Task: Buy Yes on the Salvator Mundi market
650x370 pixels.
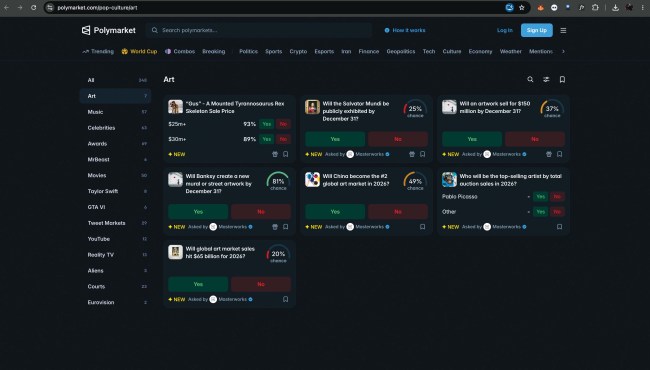Action: coord(335,139)
